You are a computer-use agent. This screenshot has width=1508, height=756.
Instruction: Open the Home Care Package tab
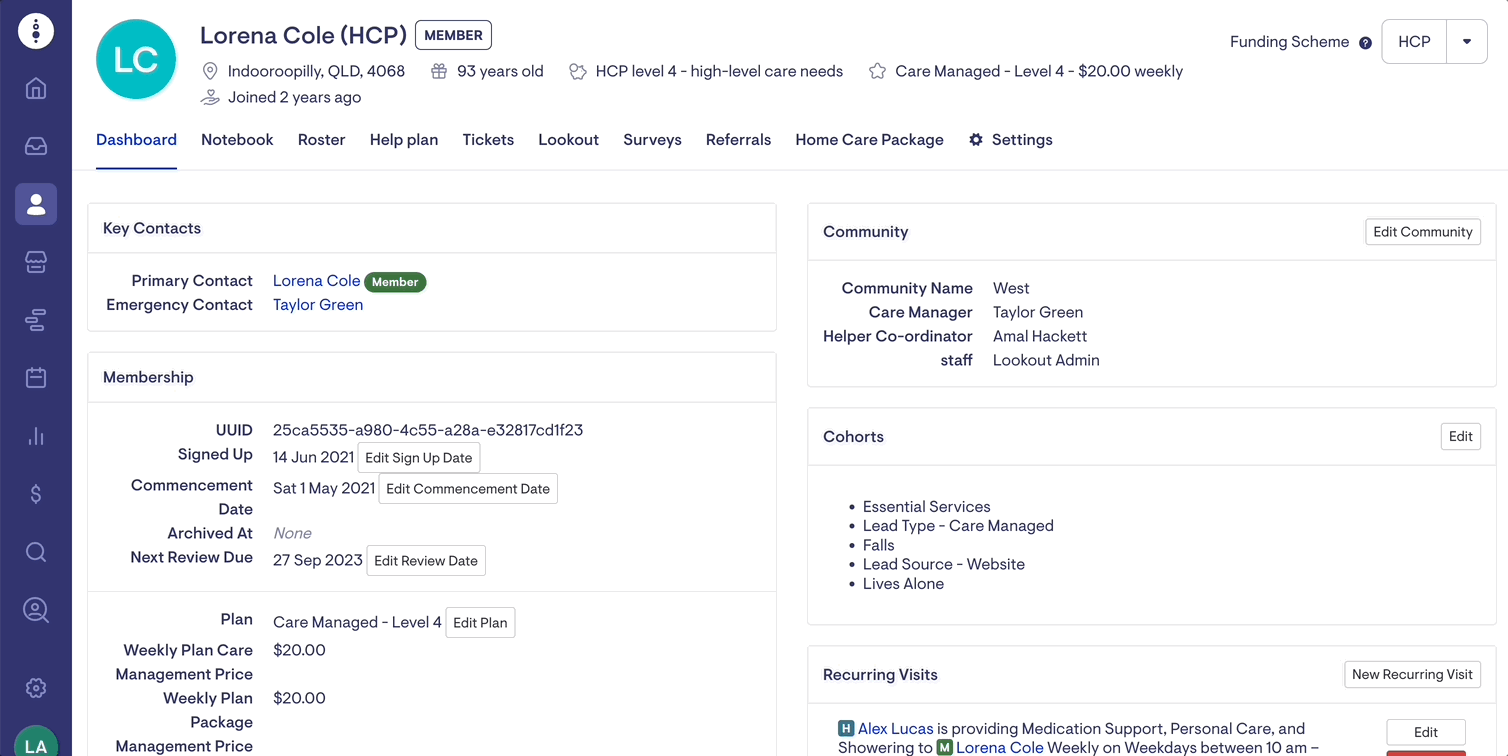pos(869,140)
